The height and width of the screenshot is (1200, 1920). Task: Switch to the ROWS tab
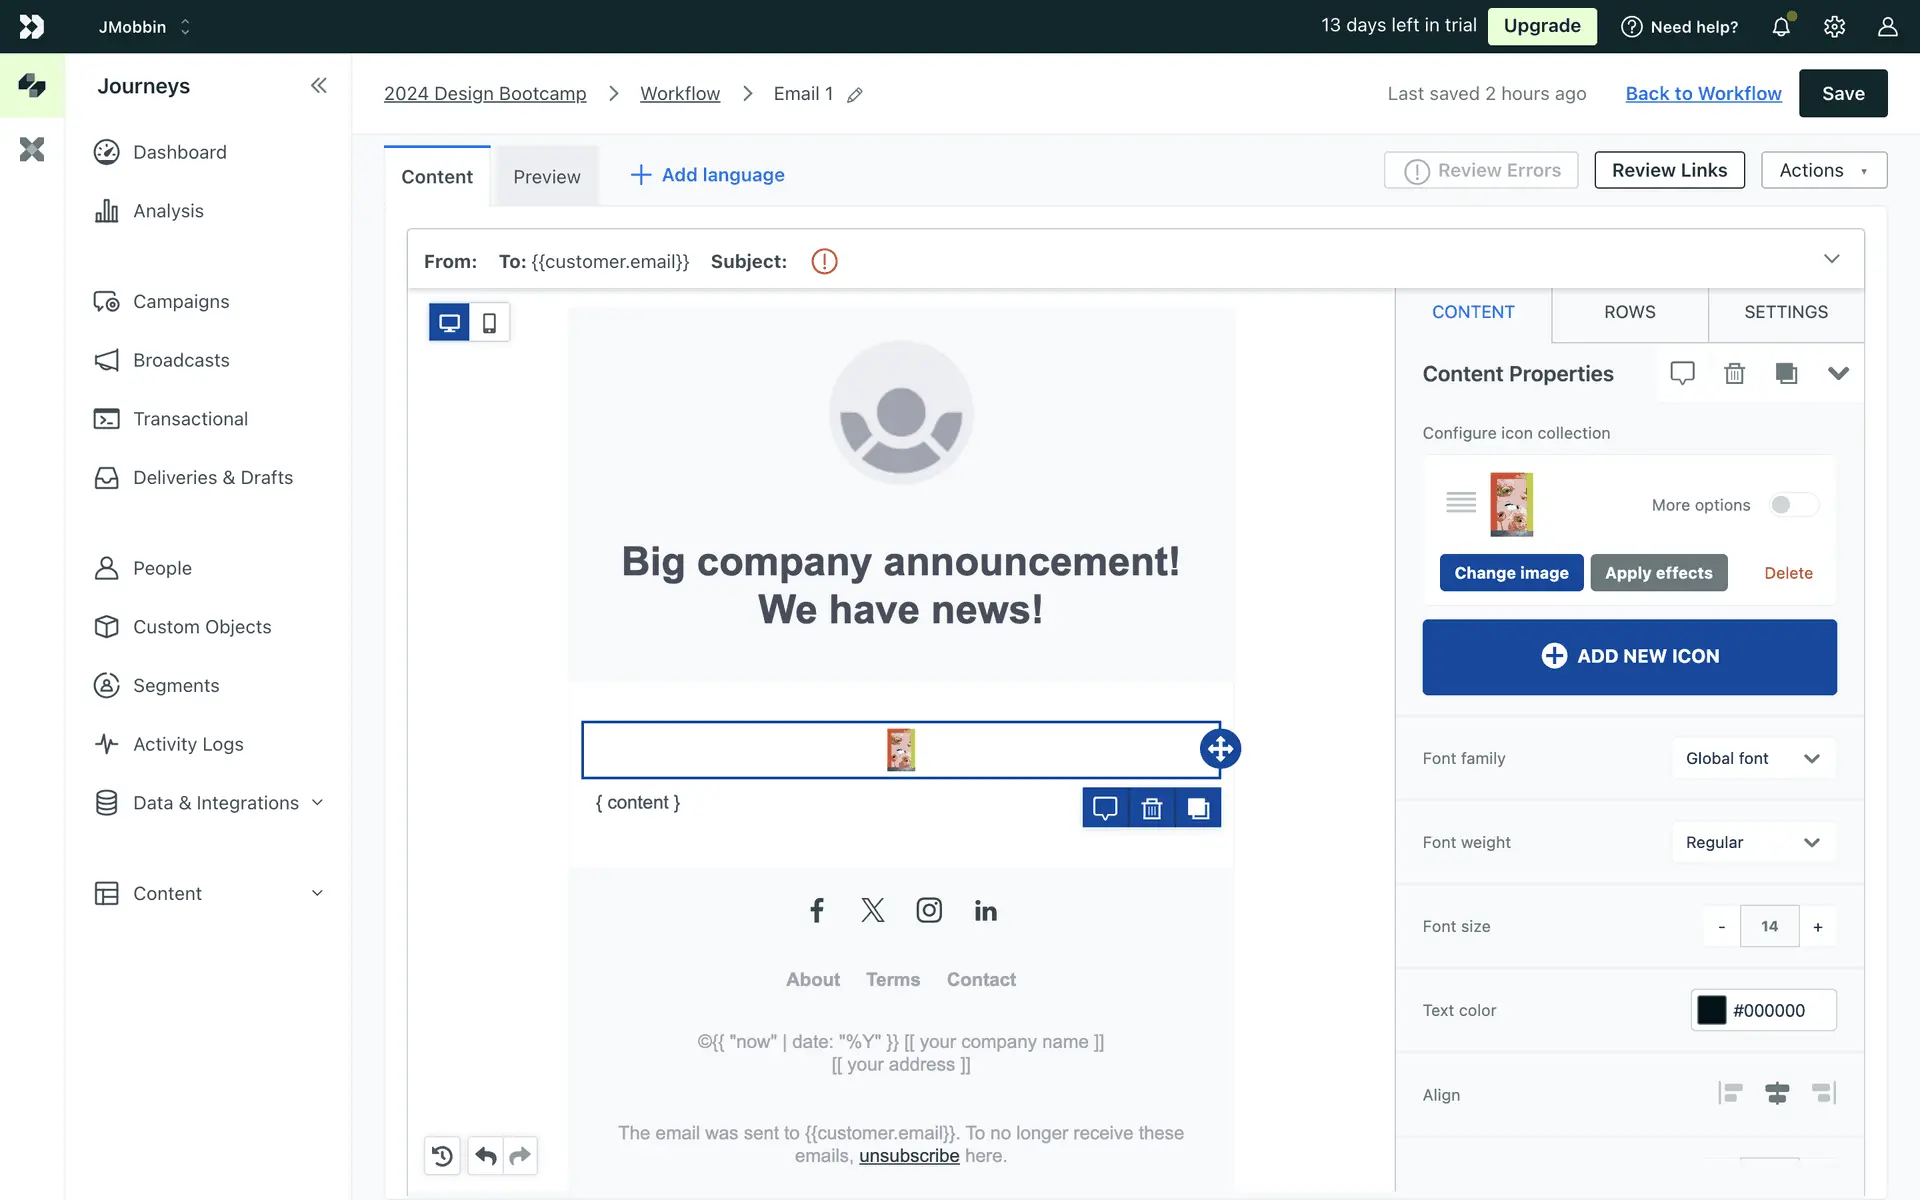pyautogui.click(x=1629, y=312)
